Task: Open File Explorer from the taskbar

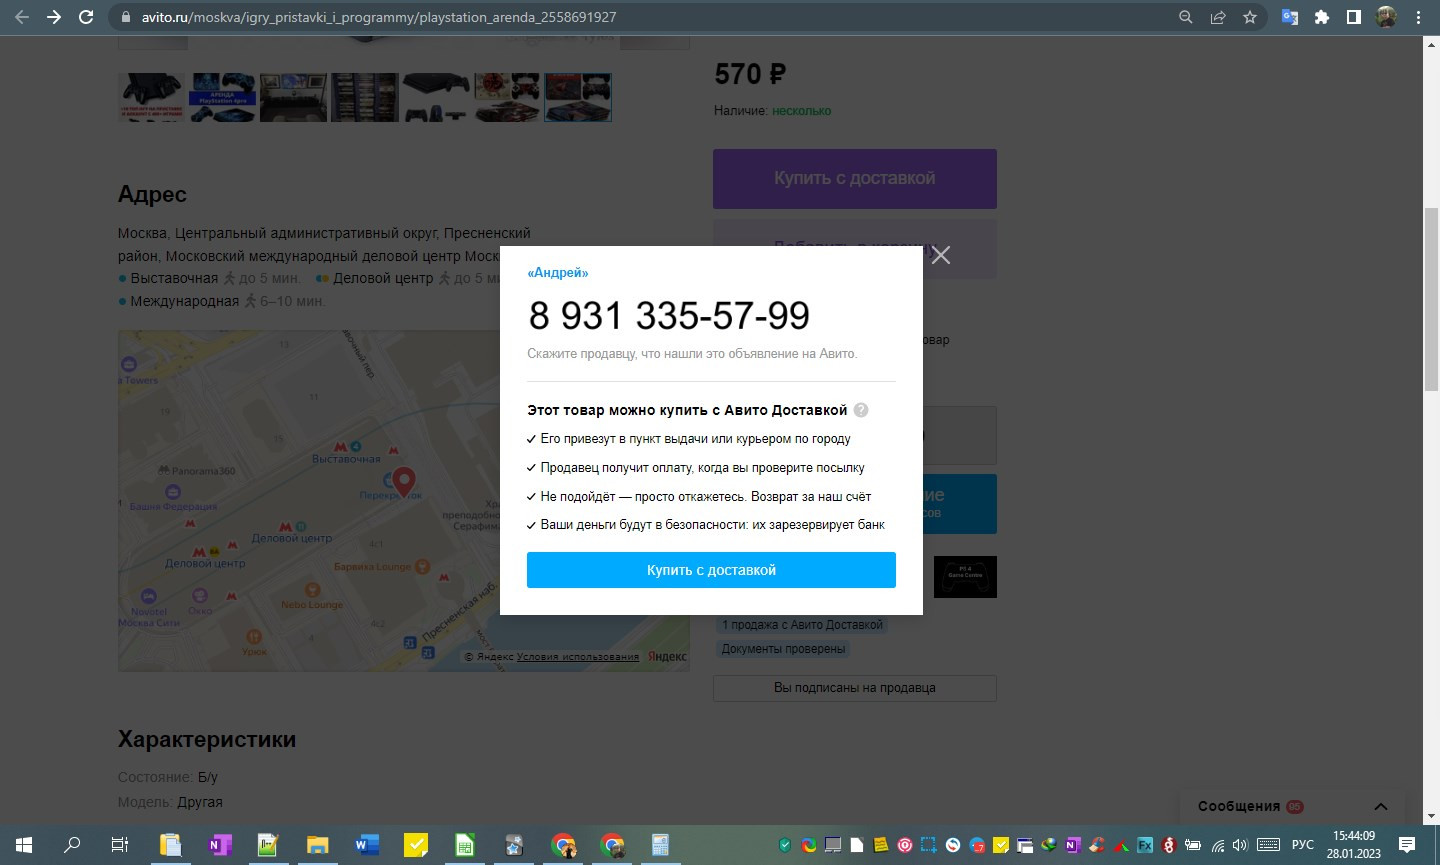Action: [x=317, y=845]
